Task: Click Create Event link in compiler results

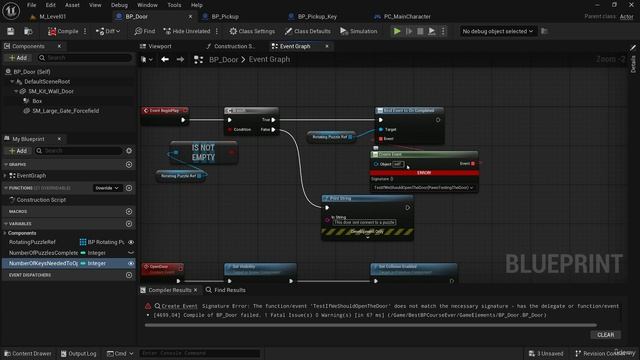Action: tap(179, 306)
